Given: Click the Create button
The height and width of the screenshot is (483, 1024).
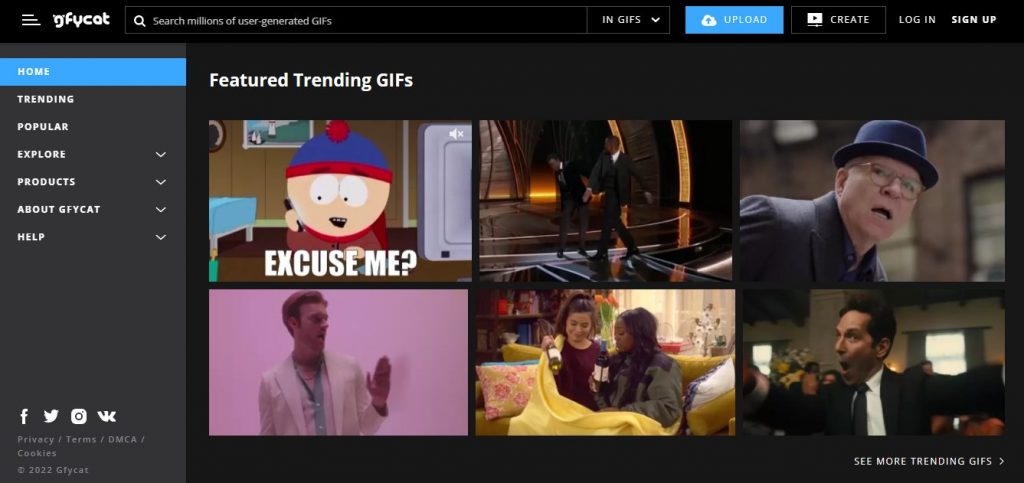Looking at the screenshot, I should pyautogui.click(x=839, y=20).
